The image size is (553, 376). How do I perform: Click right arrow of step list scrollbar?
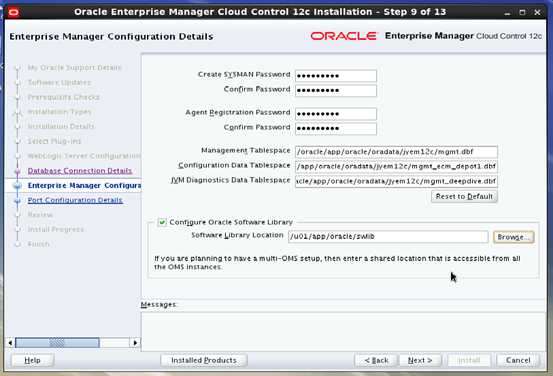(x=135, y=342)
